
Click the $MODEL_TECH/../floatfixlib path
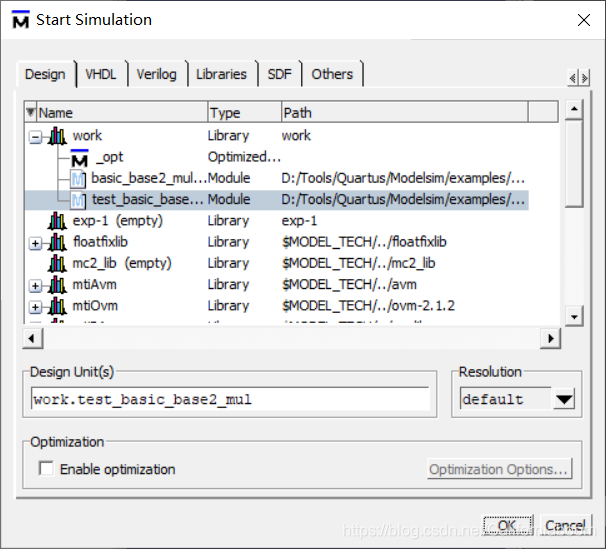(364, 242)
